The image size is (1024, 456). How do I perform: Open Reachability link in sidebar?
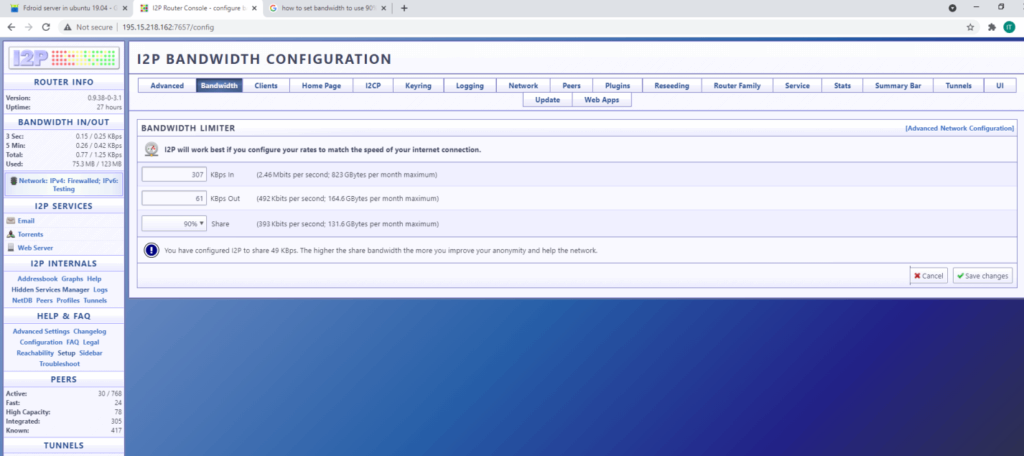pyautogui.click(x=35, y=353)
